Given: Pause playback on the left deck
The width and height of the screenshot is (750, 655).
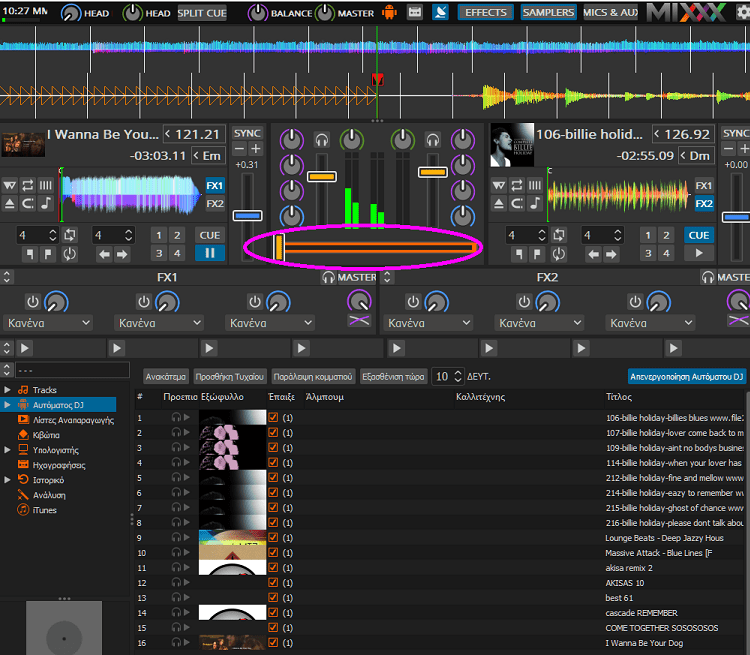Looking at the screenshot, I should (x=210, y=253).
